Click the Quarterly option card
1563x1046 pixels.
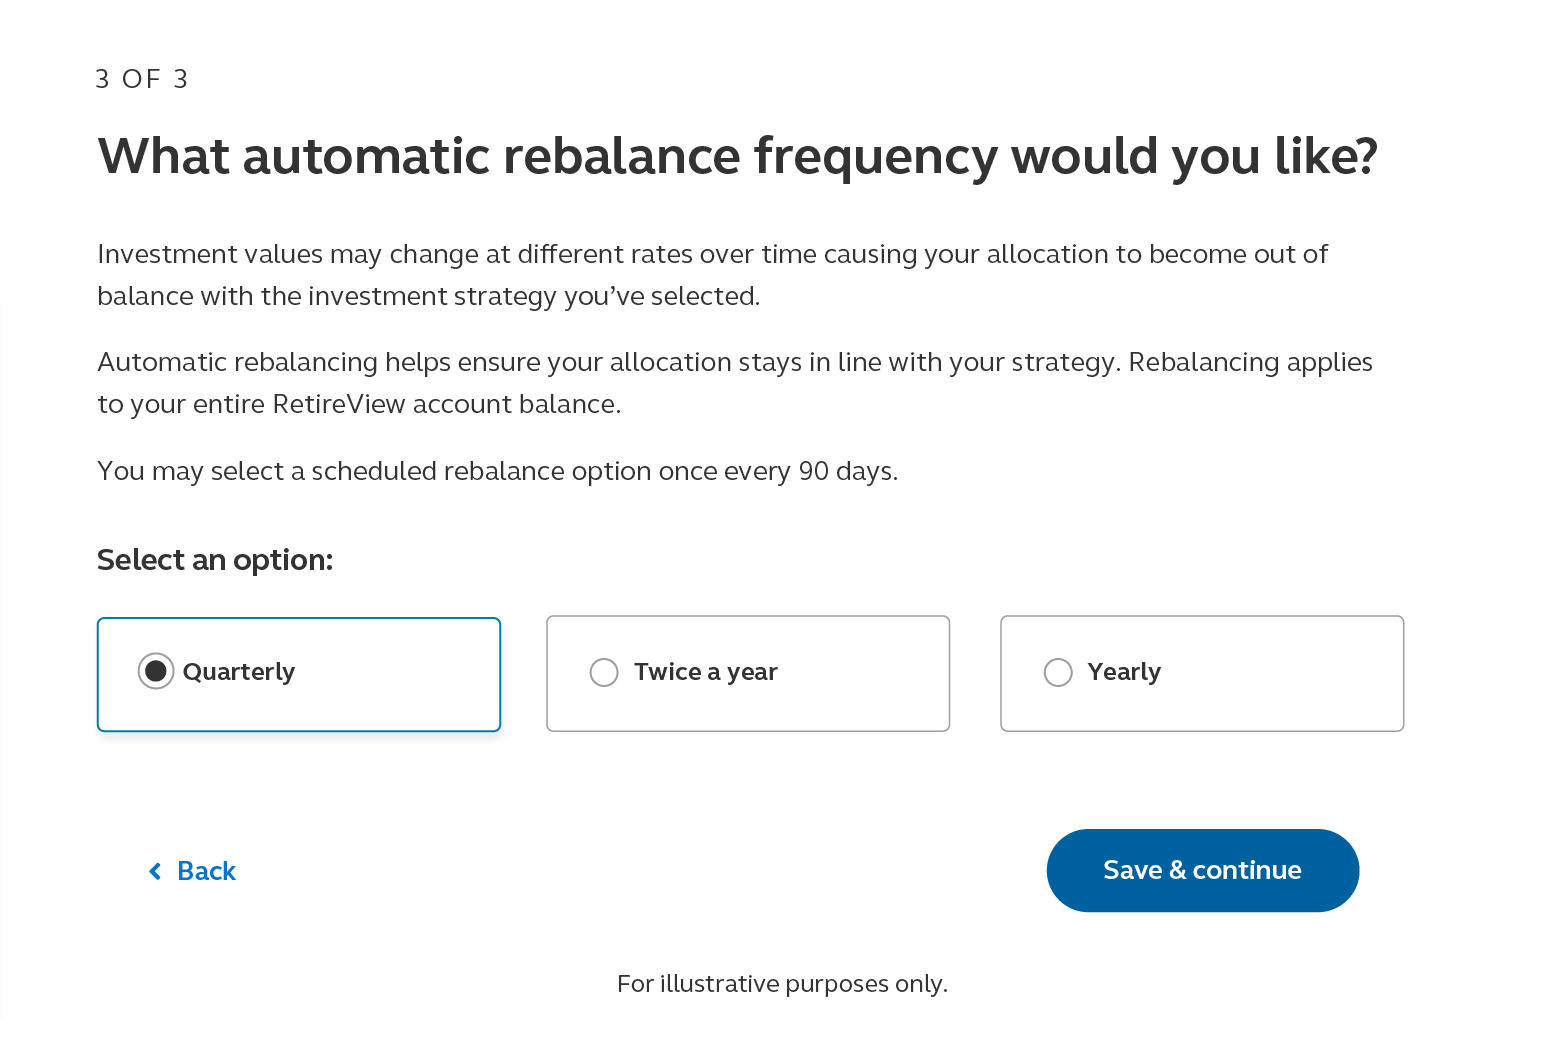point(298,674)
